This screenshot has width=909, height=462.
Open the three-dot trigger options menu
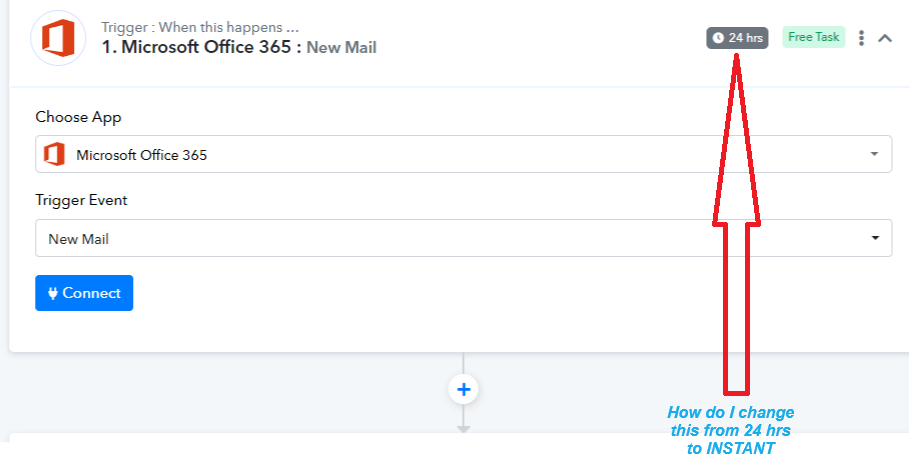tap(861, 38)
